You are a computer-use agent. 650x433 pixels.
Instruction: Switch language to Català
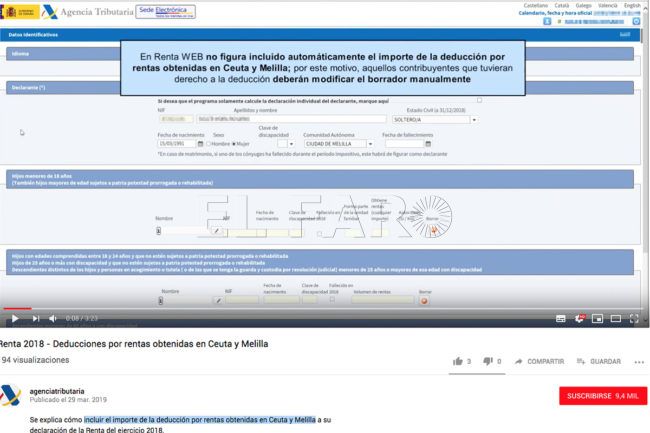562,5
